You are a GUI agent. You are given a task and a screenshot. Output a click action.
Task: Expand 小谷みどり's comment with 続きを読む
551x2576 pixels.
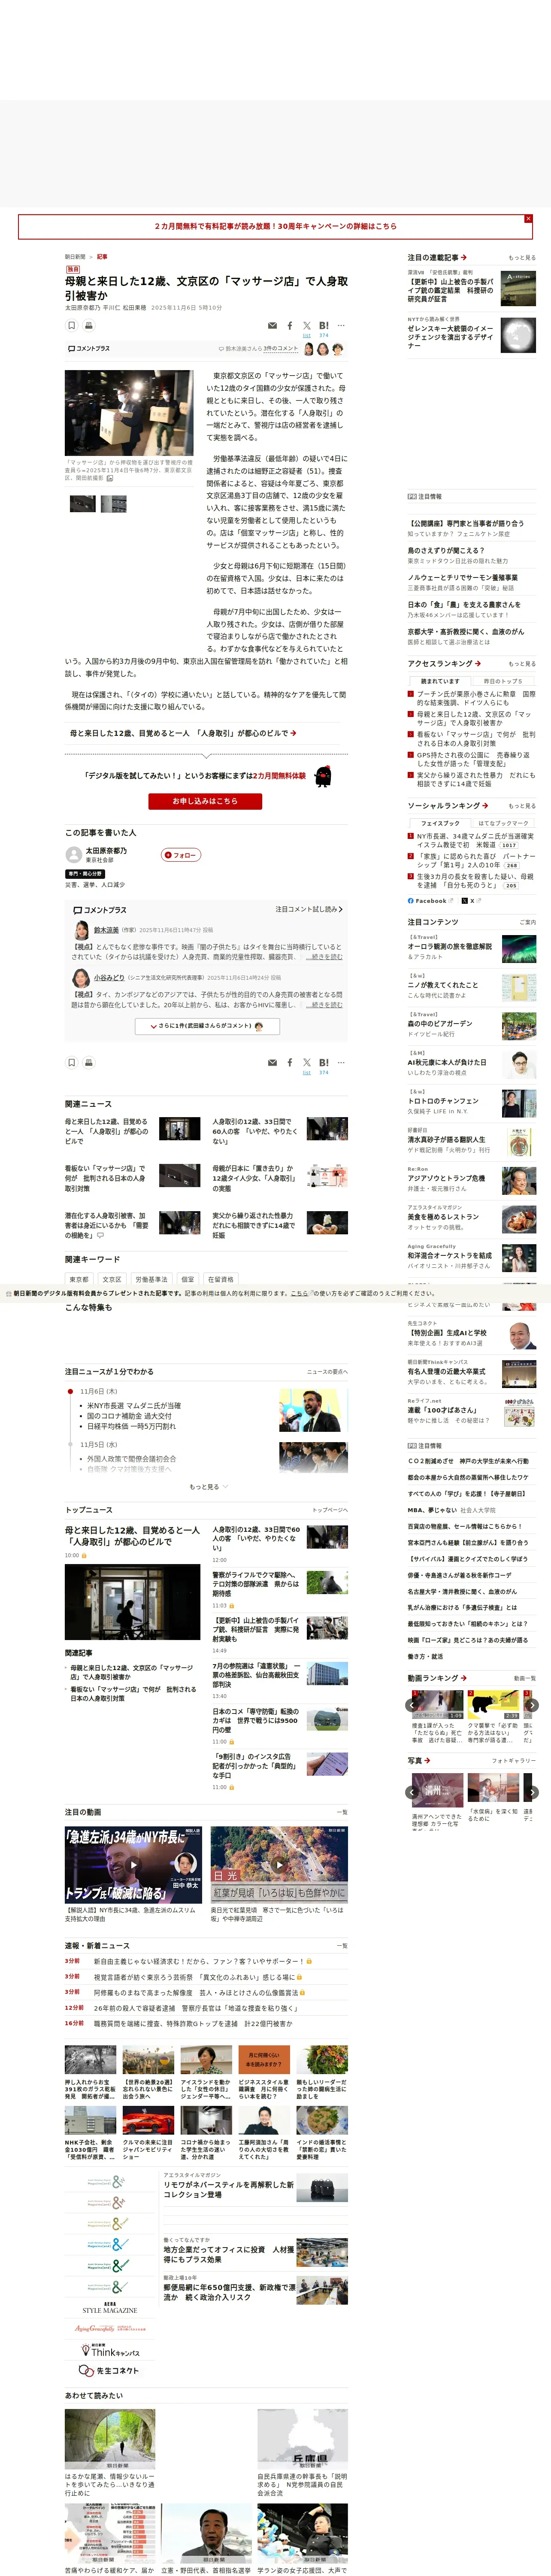tap(324, 1005)
